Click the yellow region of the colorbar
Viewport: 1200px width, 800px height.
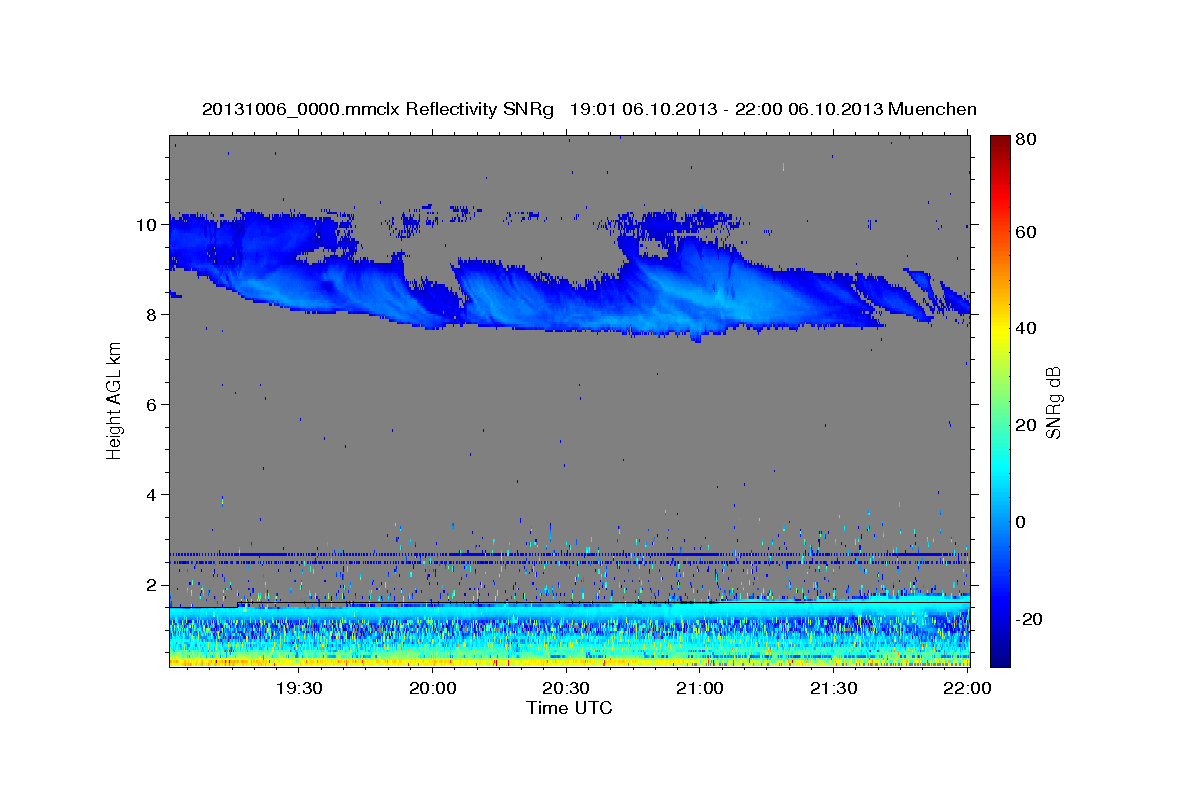(999, 330)
